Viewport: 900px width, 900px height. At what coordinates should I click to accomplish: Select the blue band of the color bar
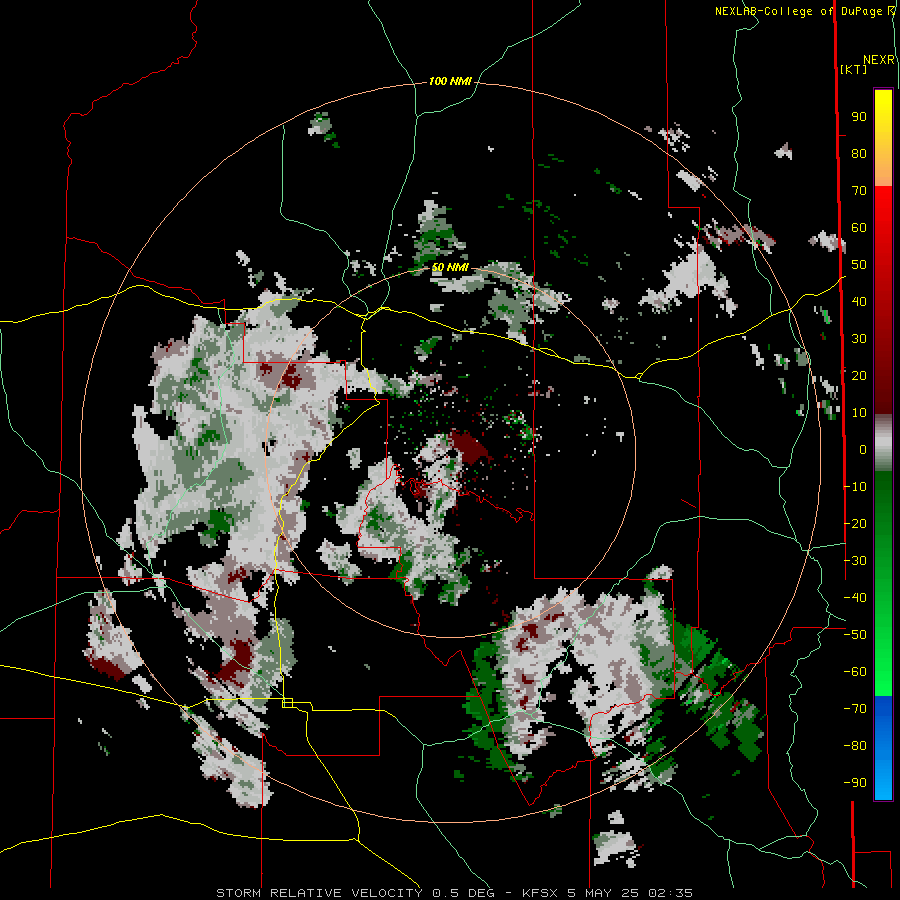pos(883,746)
